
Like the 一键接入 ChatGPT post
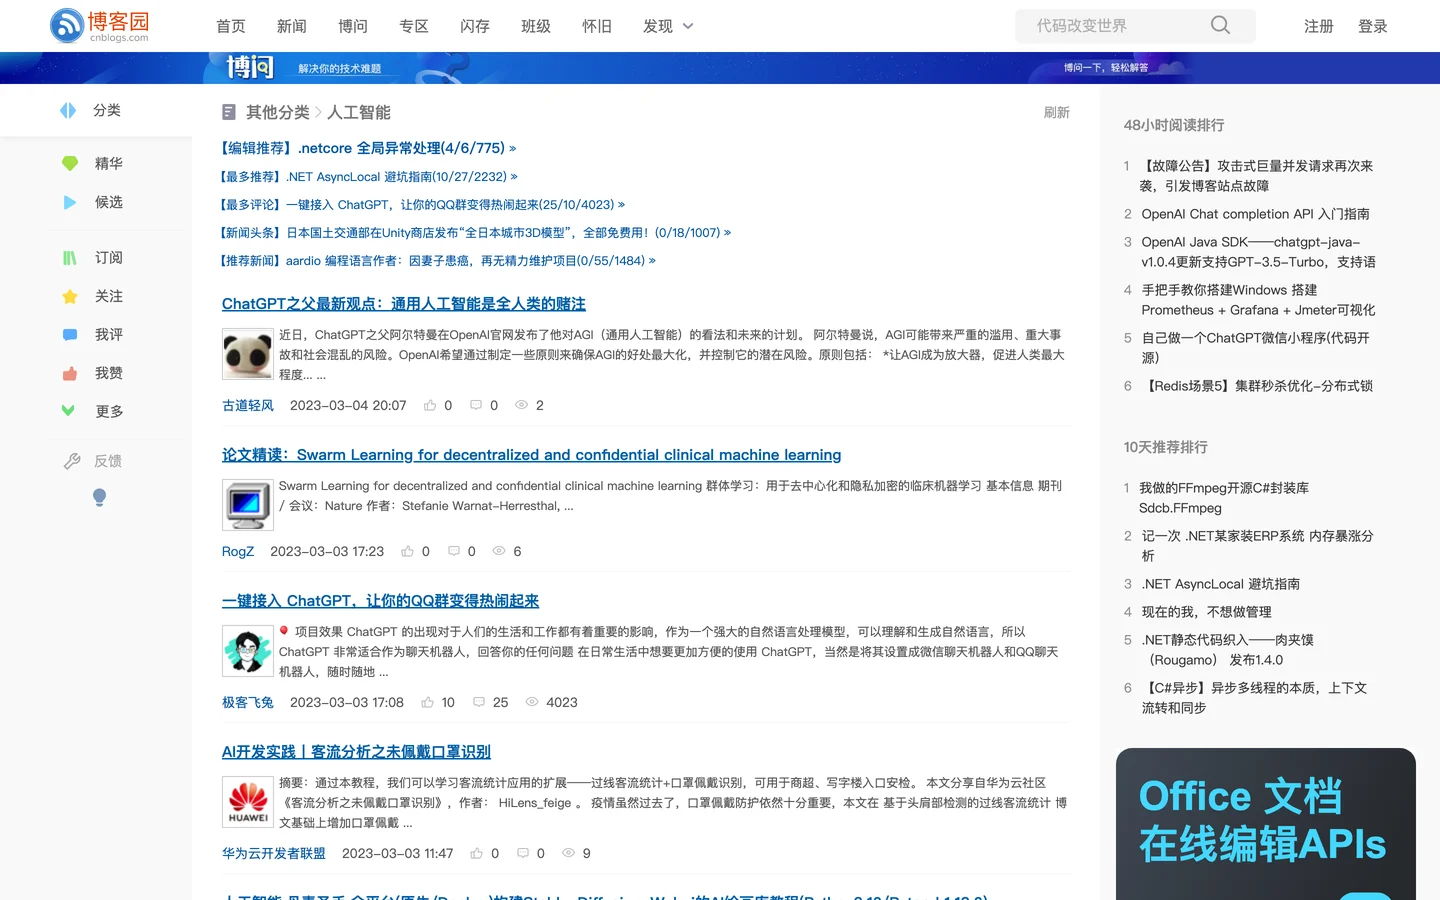pos(427,702)
